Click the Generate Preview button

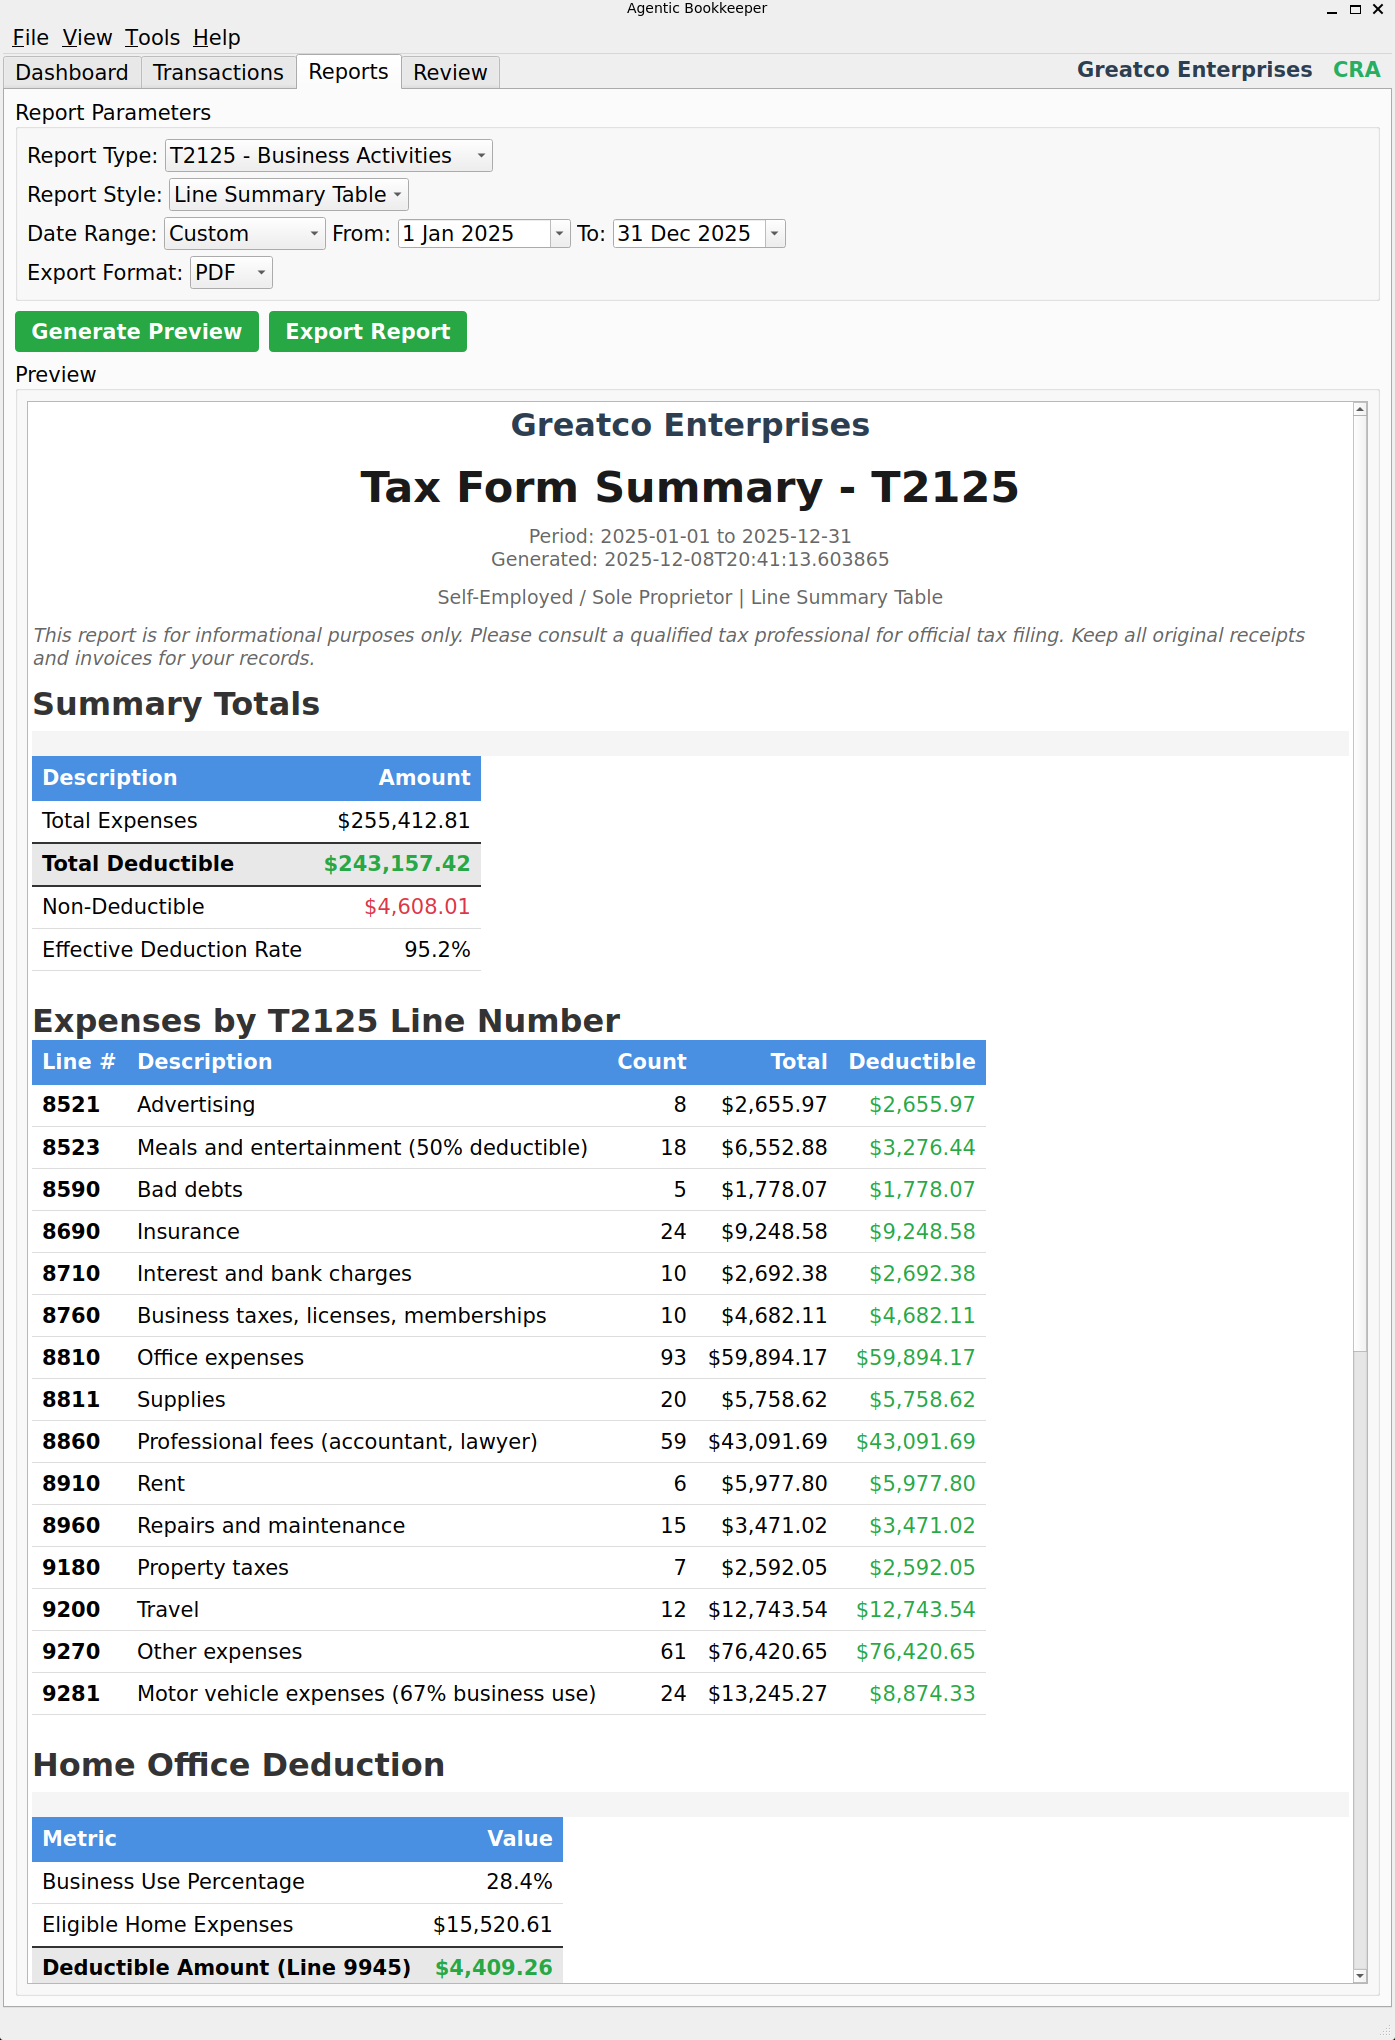tap(137, 332)
